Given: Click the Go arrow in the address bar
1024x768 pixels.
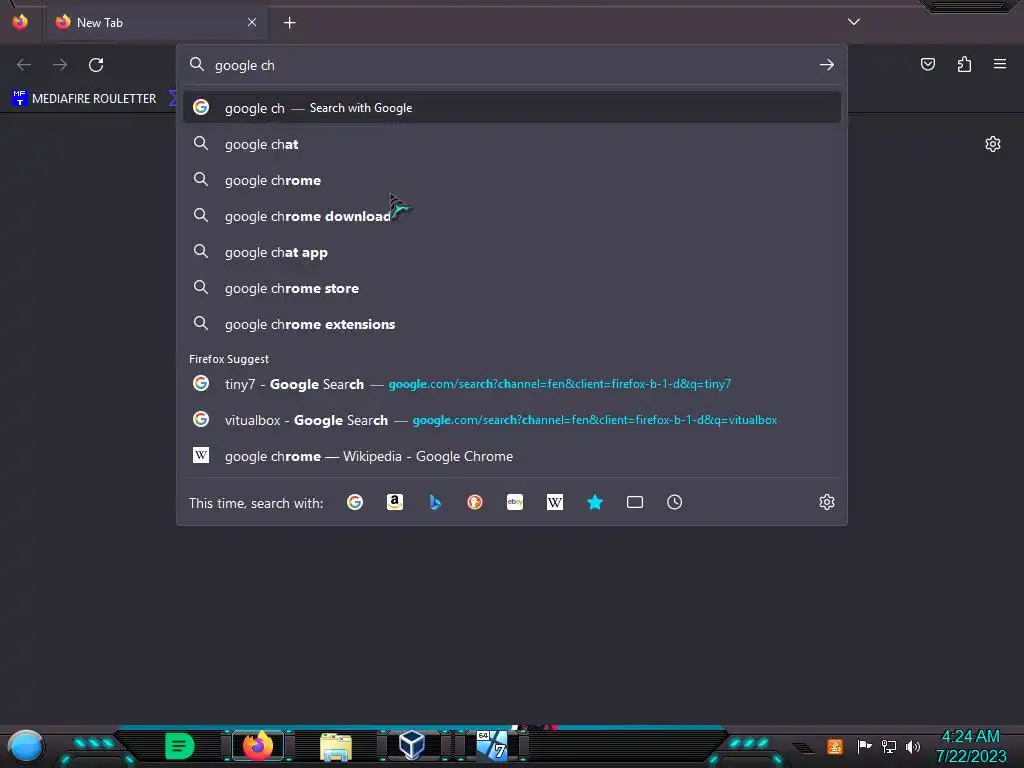Looking at the screenshot, I should pos(827,65).
